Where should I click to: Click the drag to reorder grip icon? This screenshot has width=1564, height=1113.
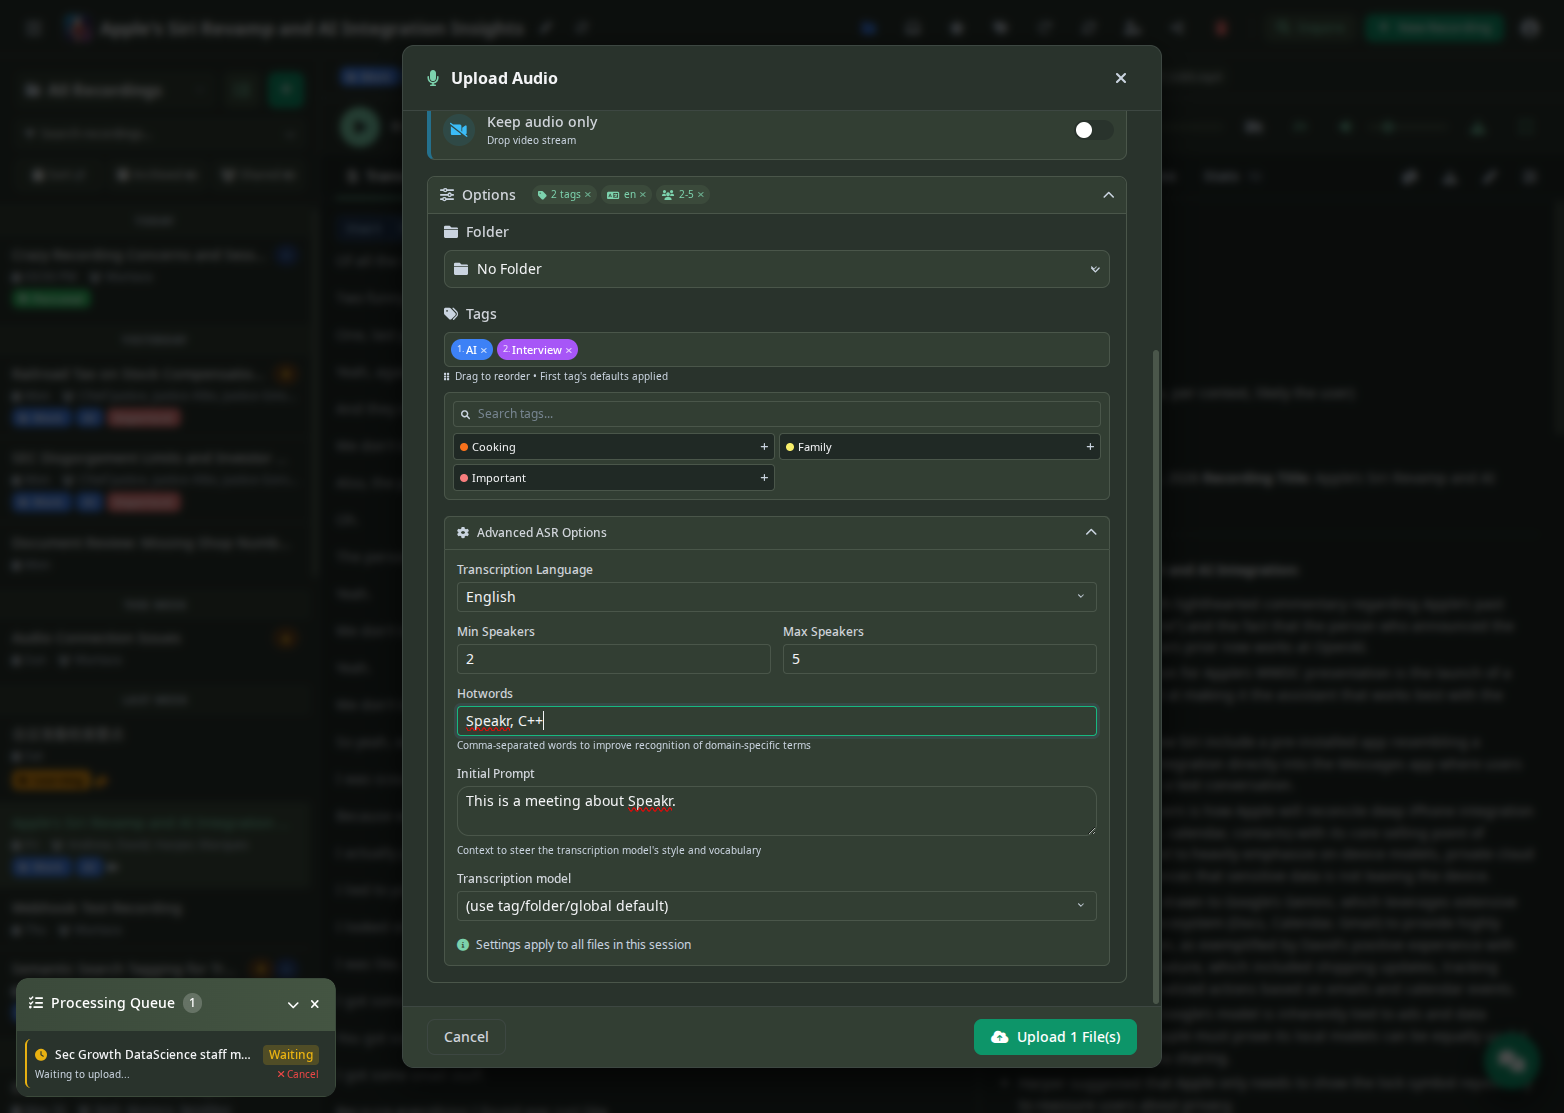tap(447, 377)
